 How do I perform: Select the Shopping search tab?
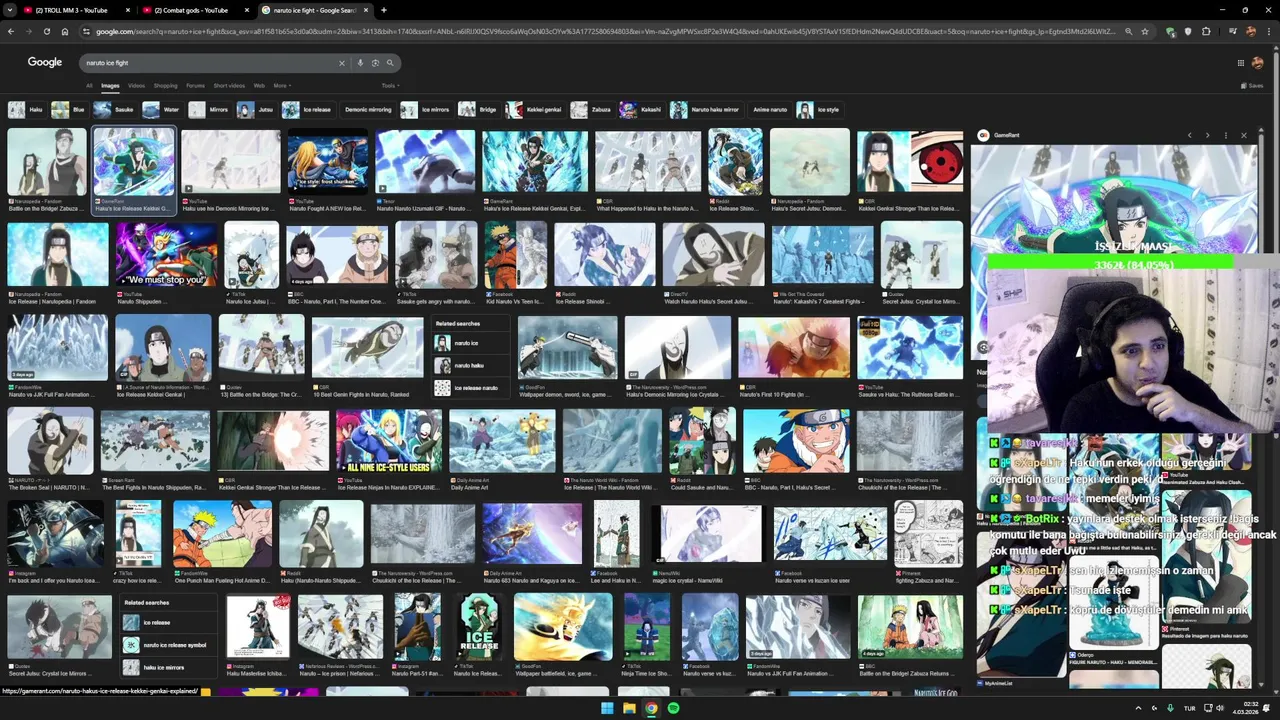coord(165,86)
